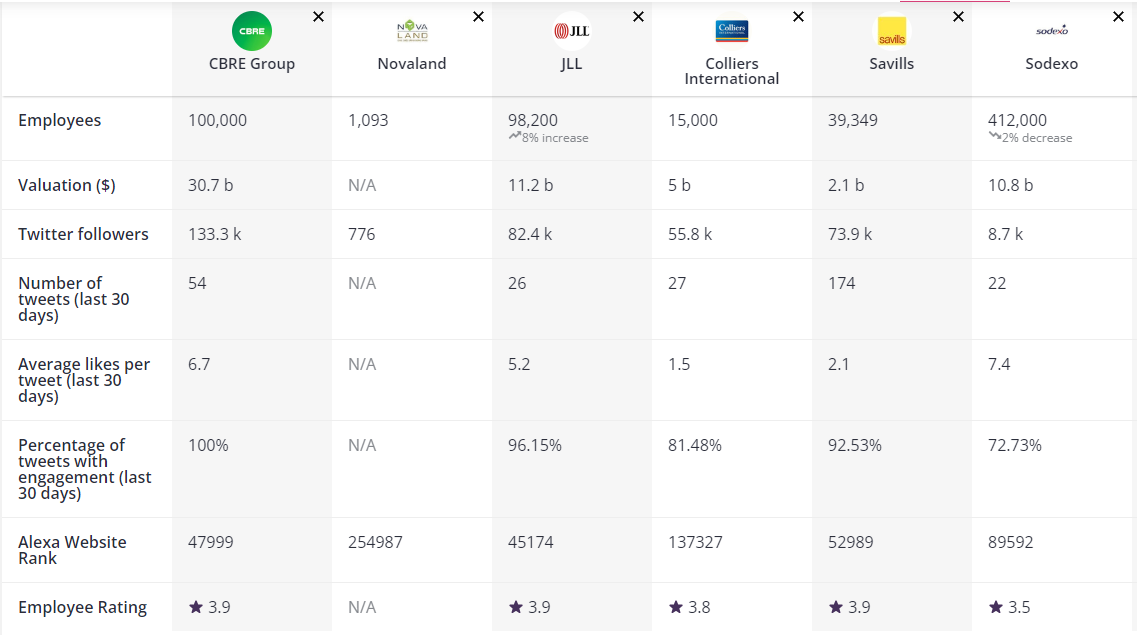Viewport: 1137px width, 635px height.
Task: Remove CBRE Group from comparison
Action: pos(318,17)
